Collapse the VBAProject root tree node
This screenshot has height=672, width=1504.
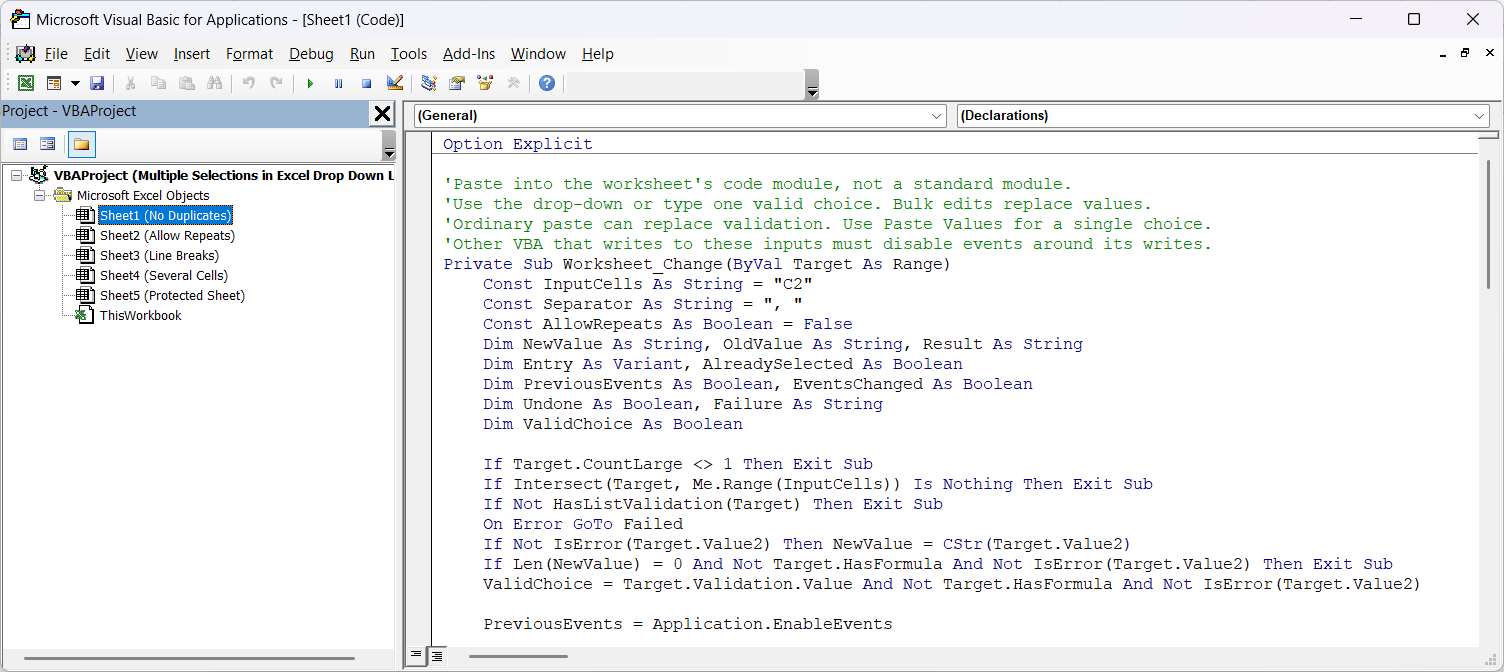point(16,175)
